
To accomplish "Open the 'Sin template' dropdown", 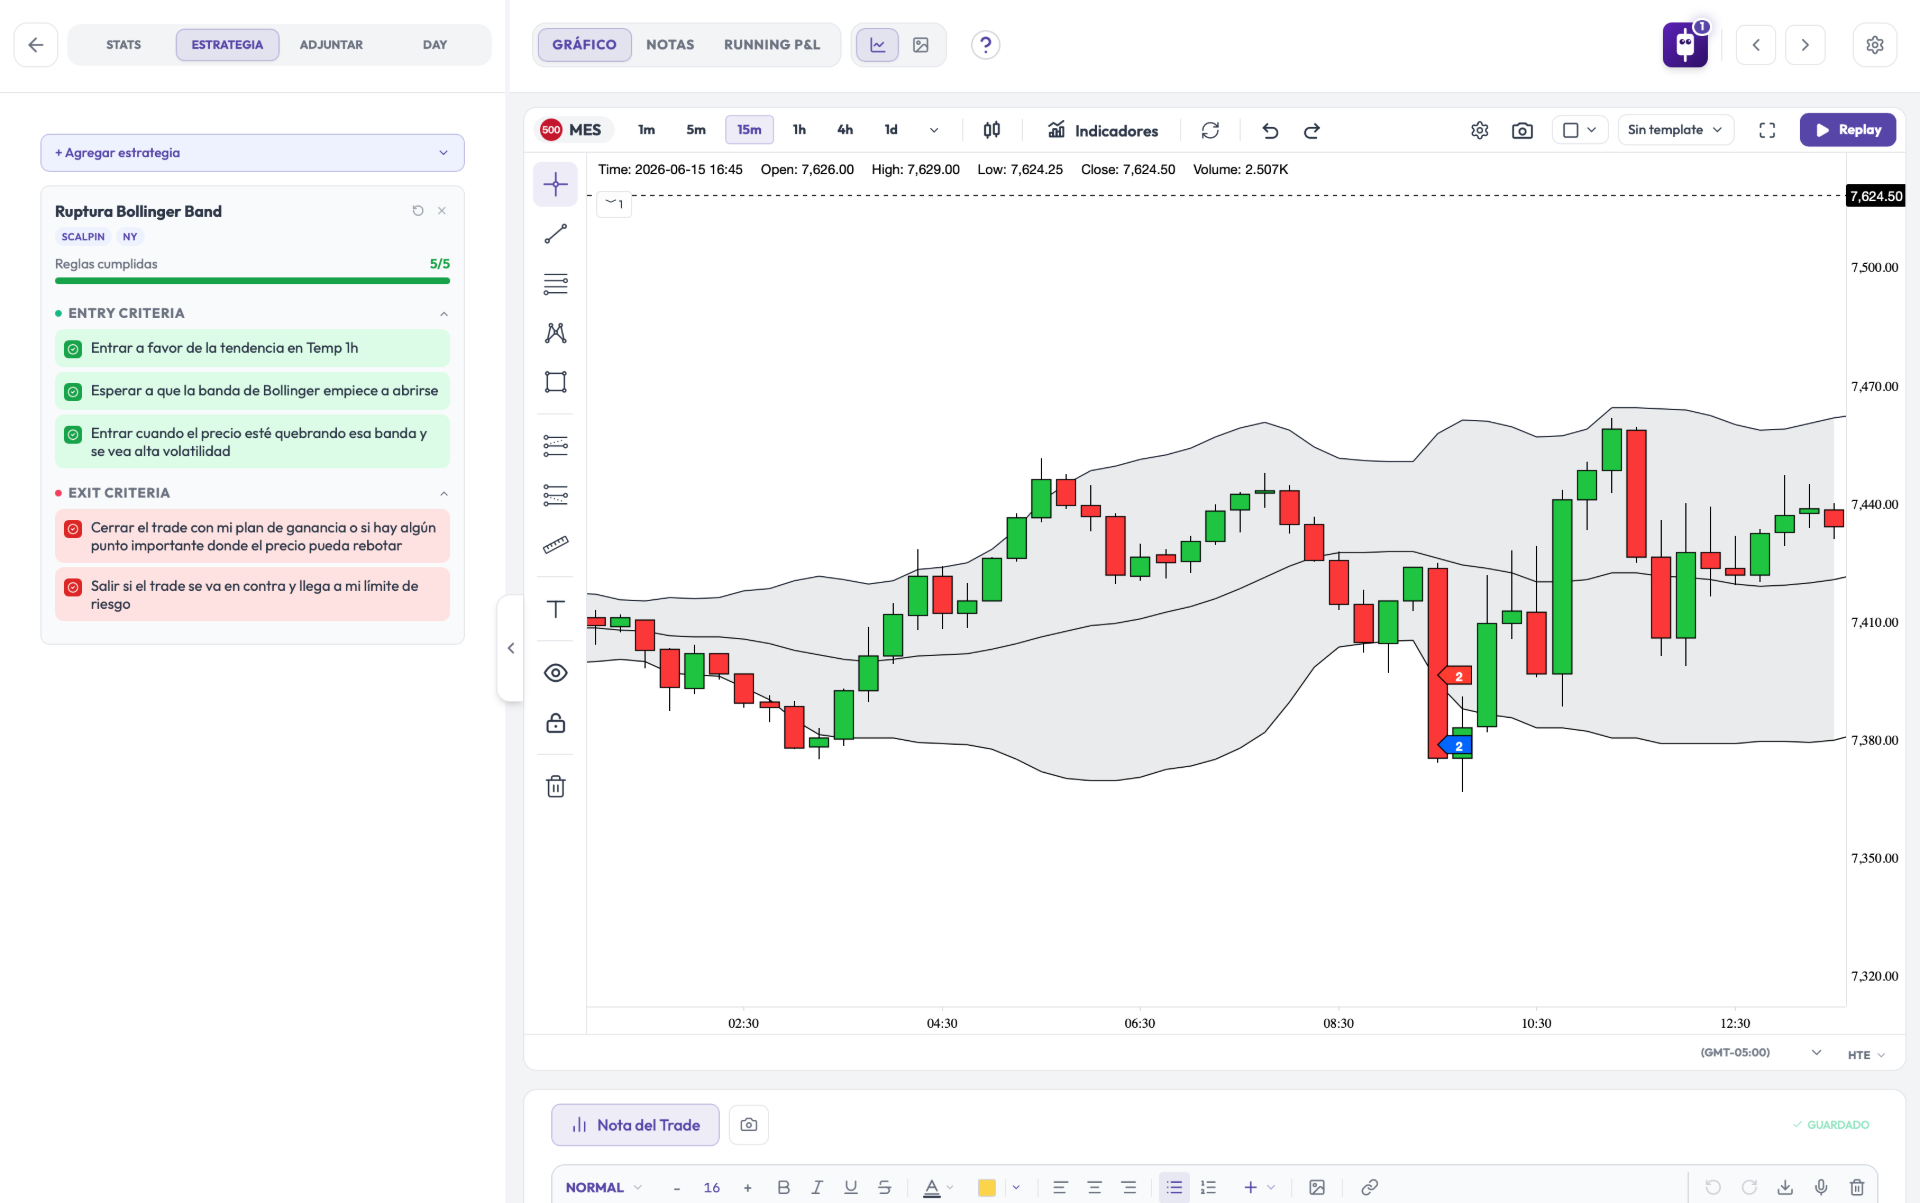I will coord(1675,130).
